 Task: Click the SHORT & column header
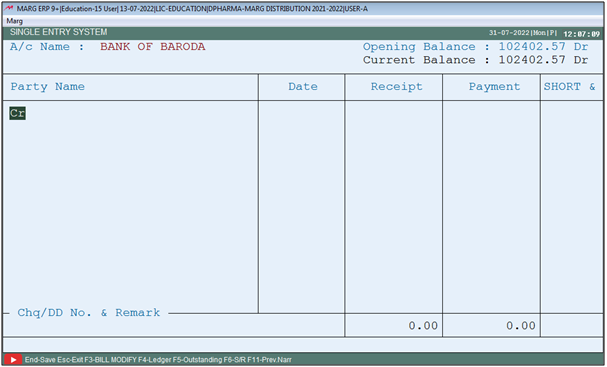coord(569,86)
